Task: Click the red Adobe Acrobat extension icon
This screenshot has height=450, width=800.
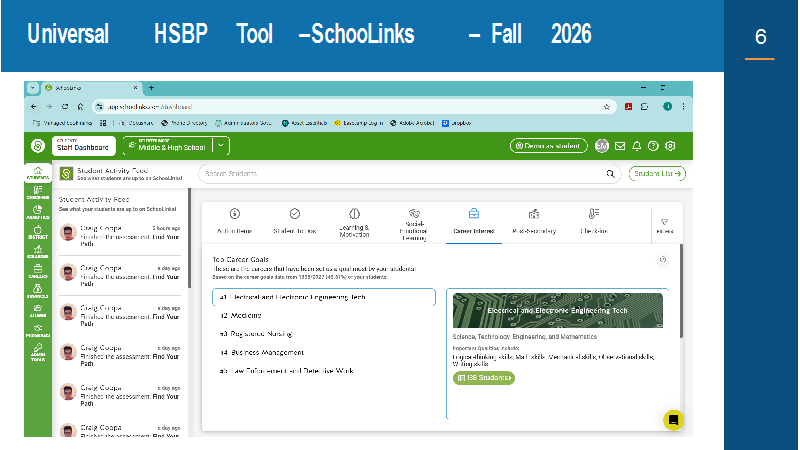Action: 629,107
